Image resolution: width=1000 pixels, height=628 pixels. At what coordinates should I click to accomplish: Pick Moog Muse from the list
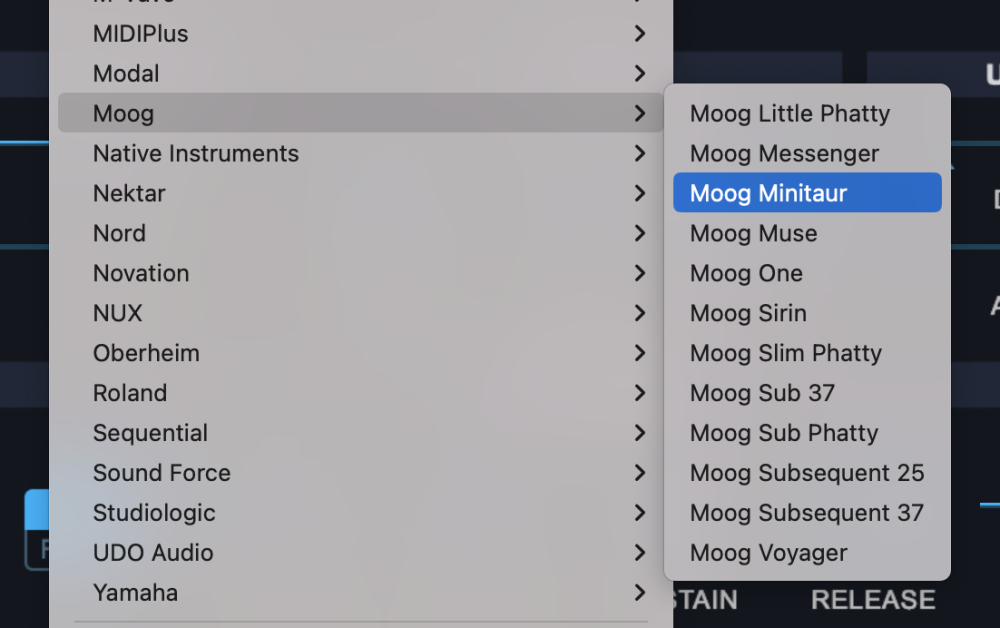coord(753,233)
